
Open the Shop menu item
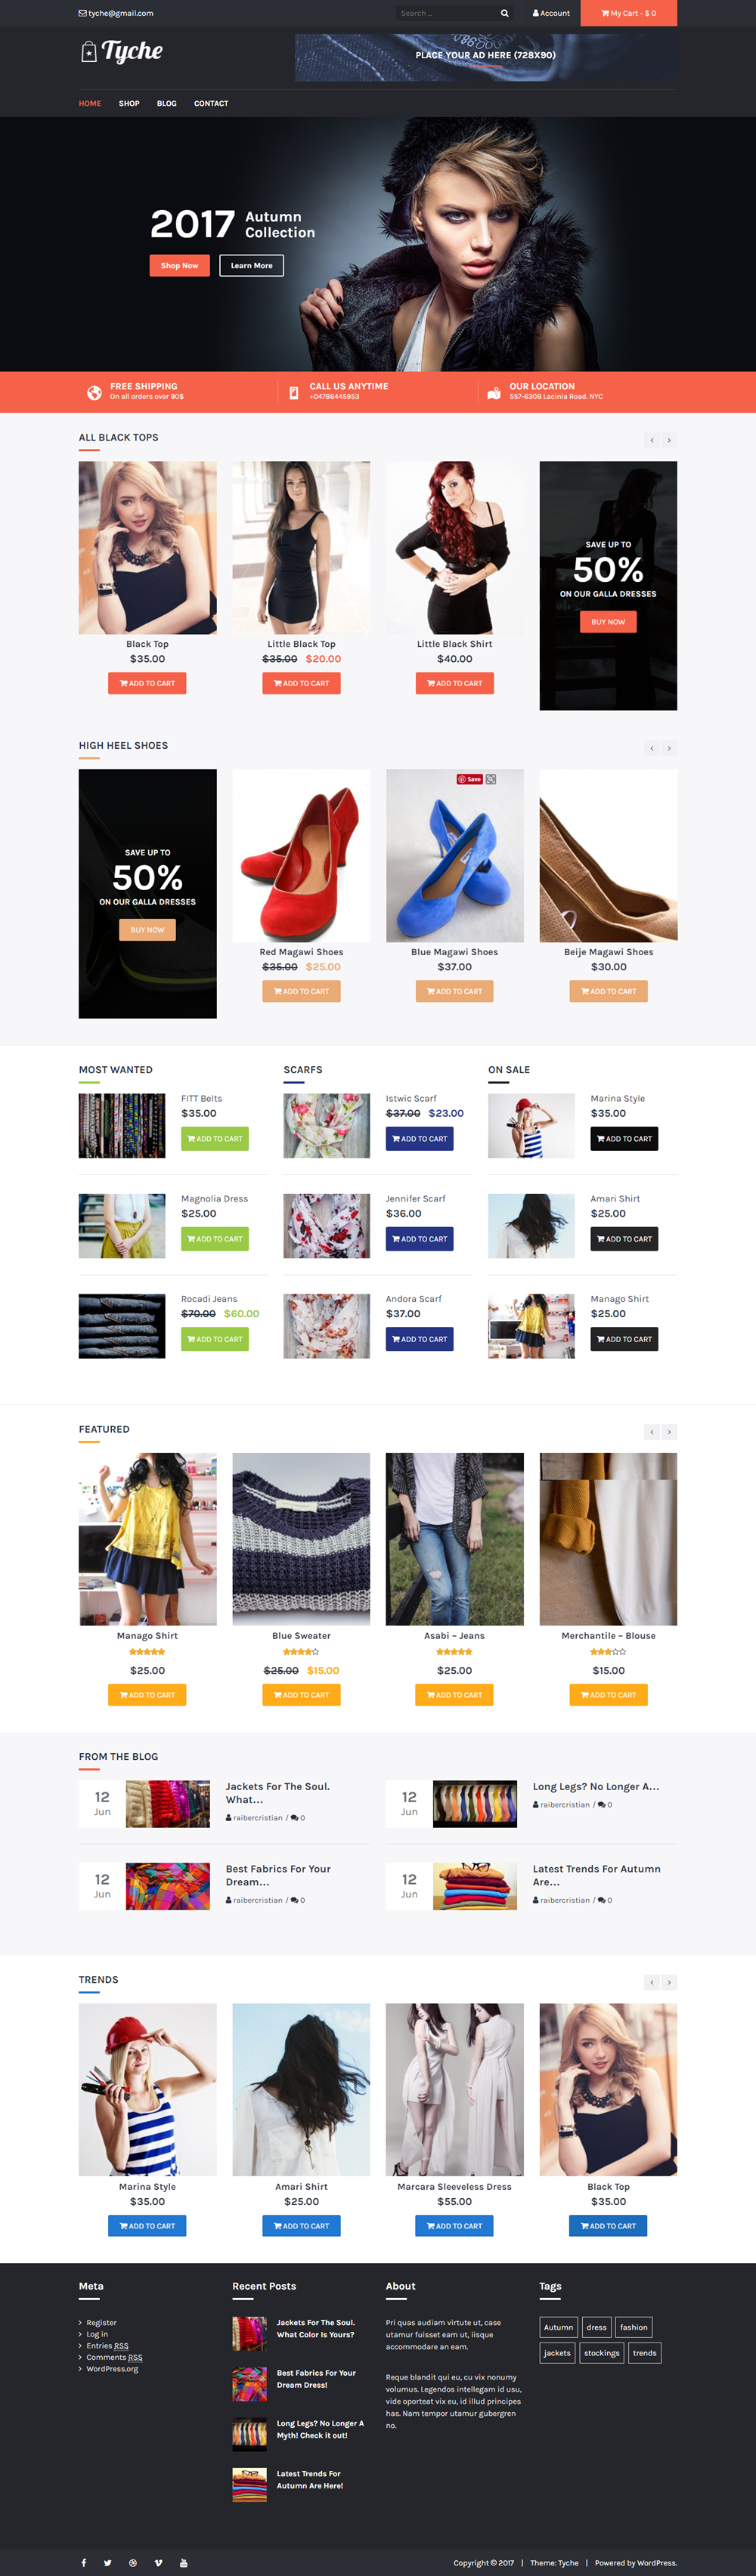[129, 103]
